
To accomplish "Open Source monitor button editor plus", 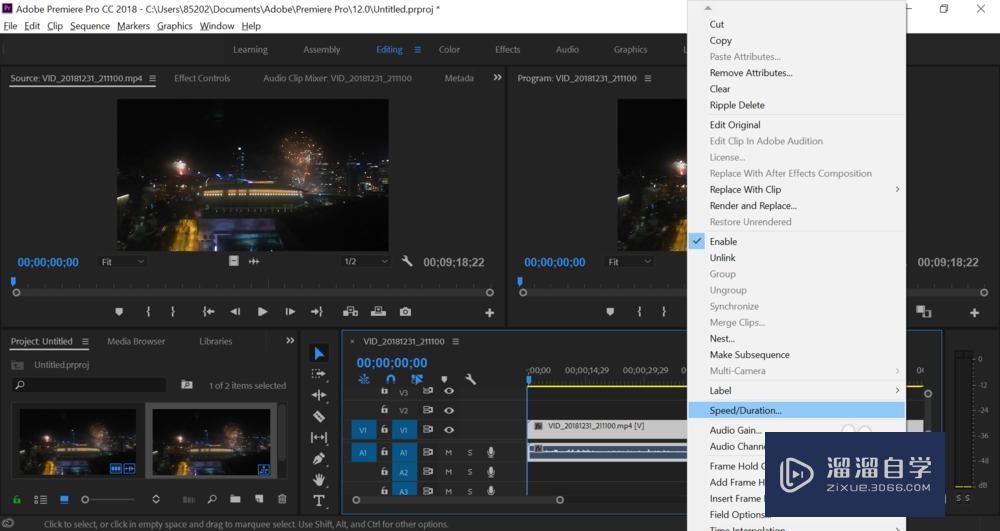I will point(489,312).
